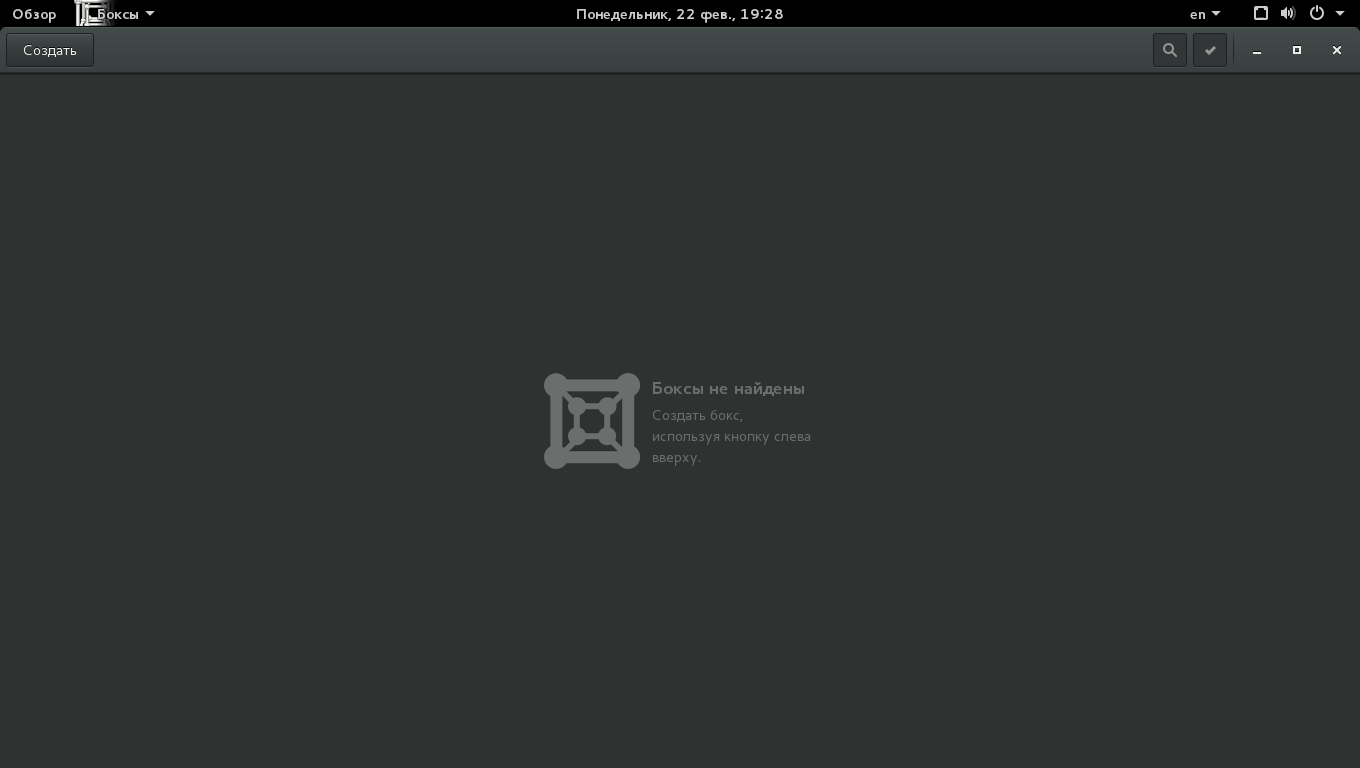The image size is (1360, 768).
Task: Open the en keyboard layout dropdown
Action: (x=1205, y=14)
